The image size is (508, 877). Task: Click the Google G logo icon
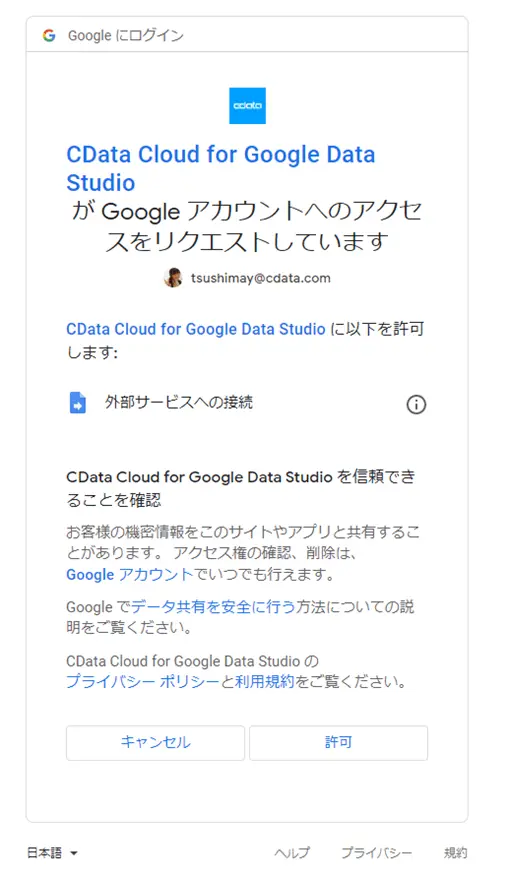tap(49, 36)
